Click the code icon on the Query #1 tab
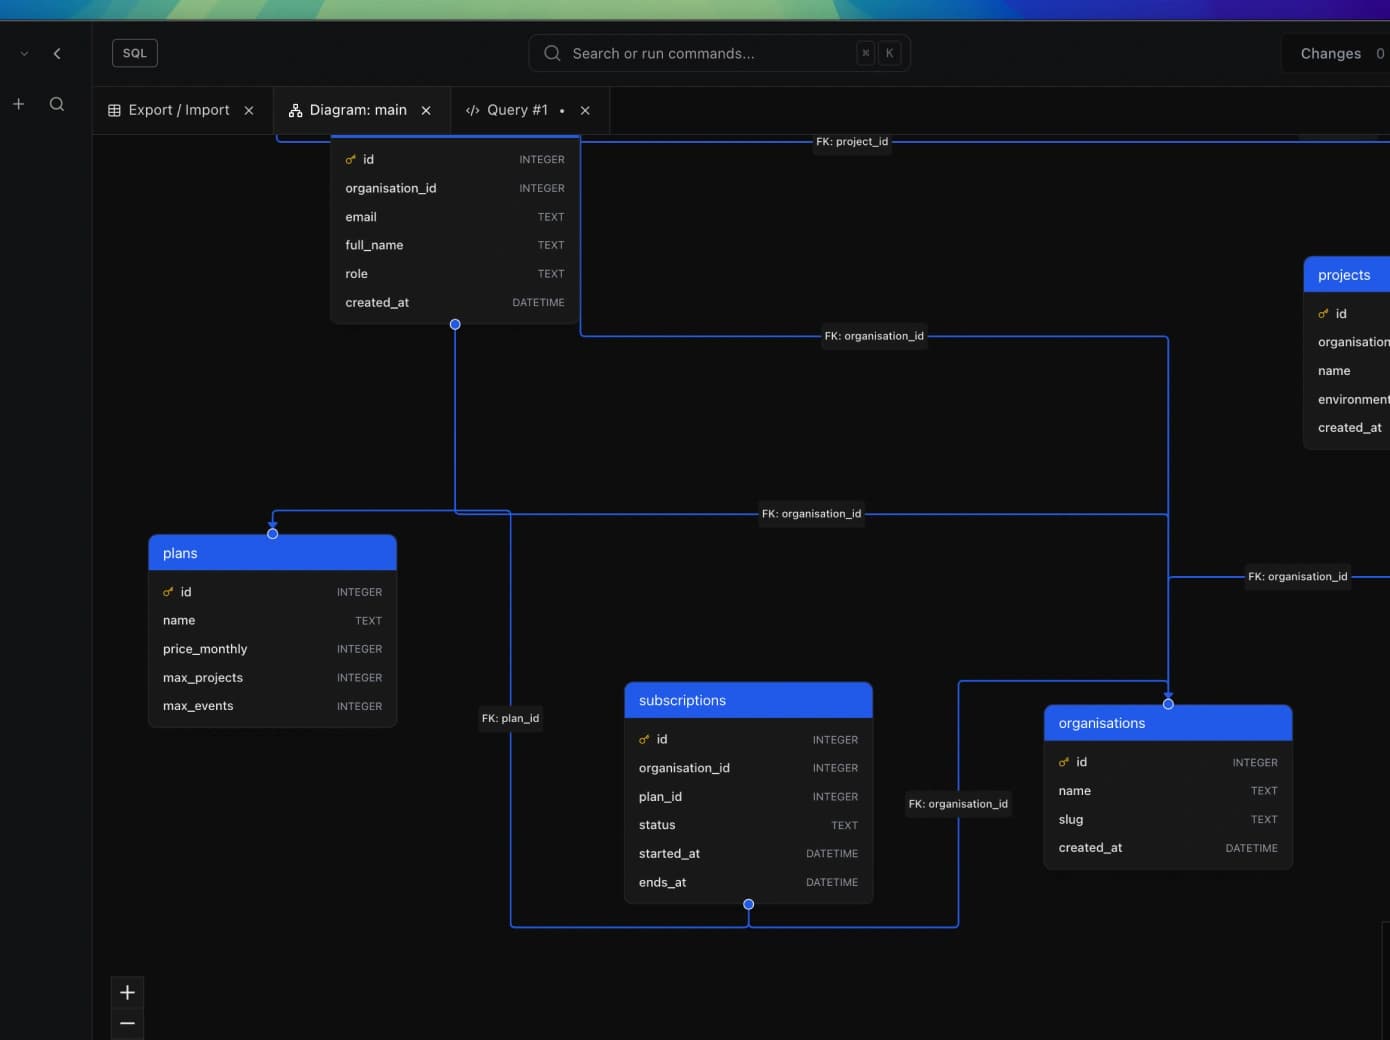This screenshot has width=1390, height=1040. pyautogui.click(x=472, y=110)
